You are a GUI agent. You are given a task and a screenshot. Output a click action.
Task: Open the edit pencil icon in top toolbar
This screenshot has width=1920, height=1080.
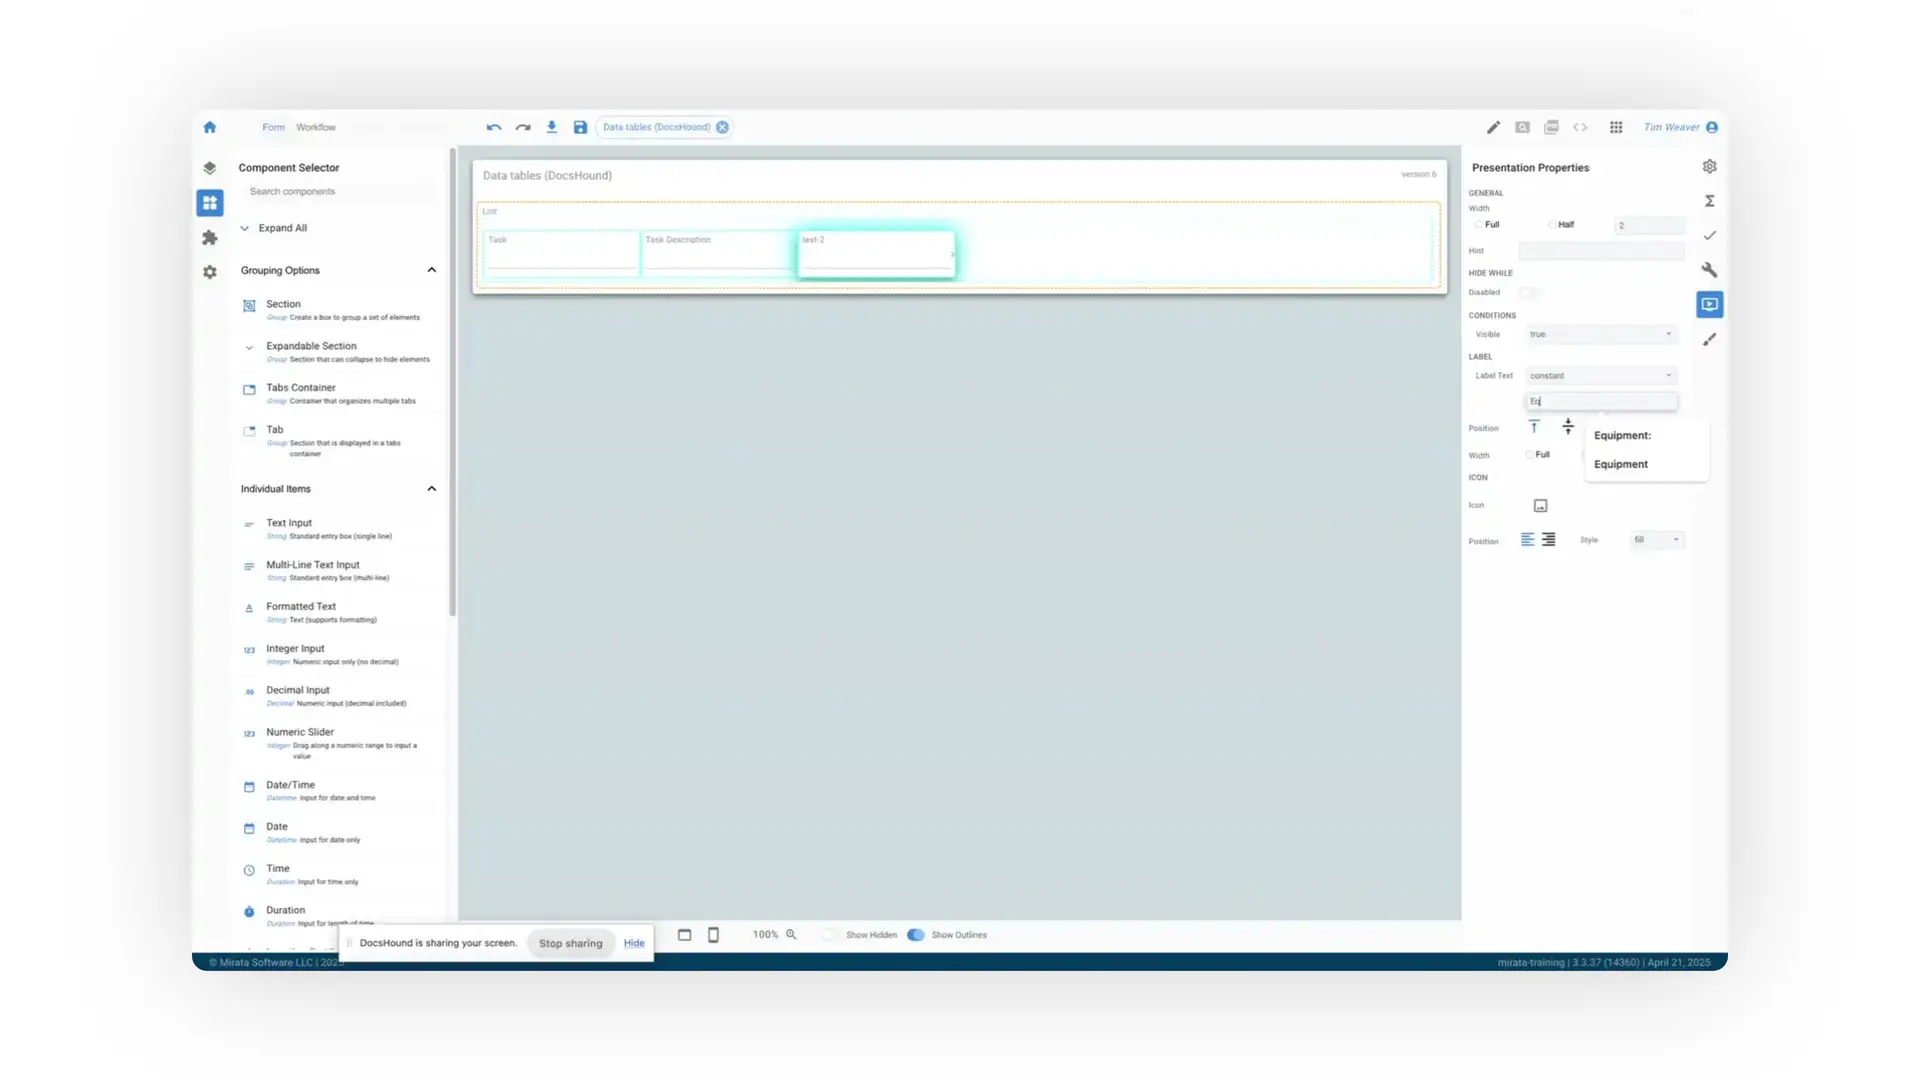pyautogui.click(x=1493, y=127)
